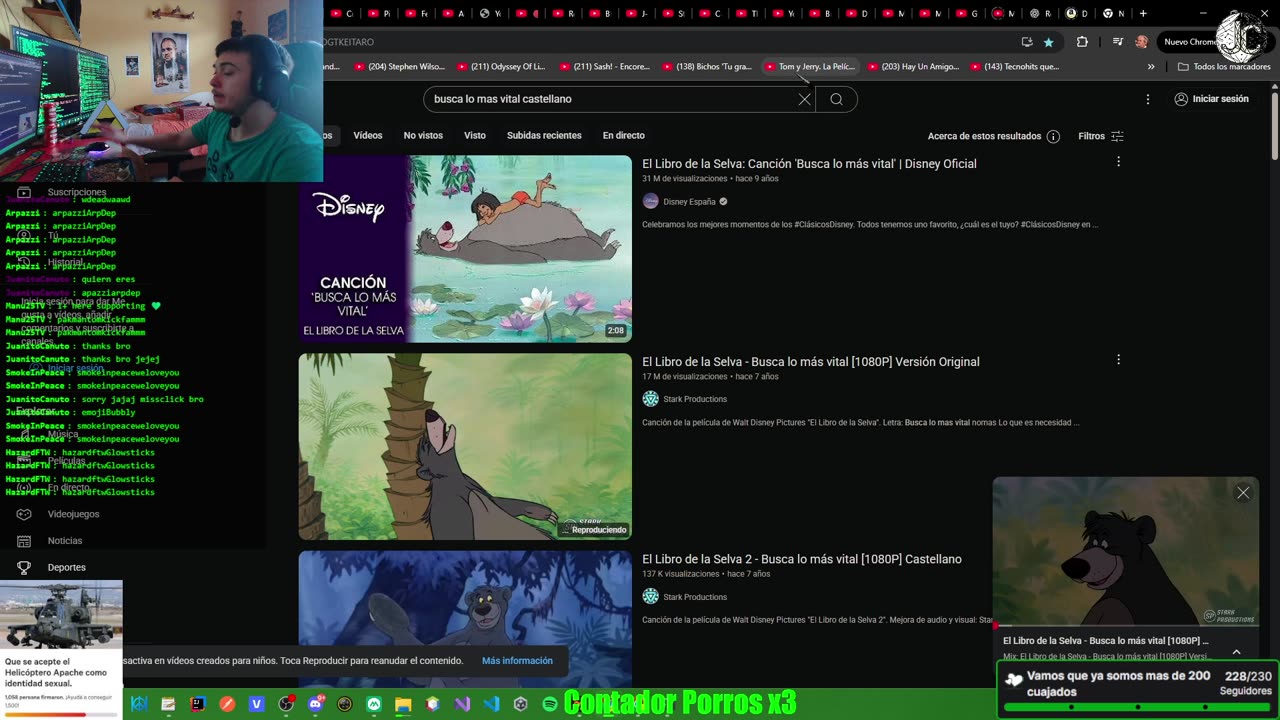Click Stark Productions avatar under Versión Original result

point(651,399)
